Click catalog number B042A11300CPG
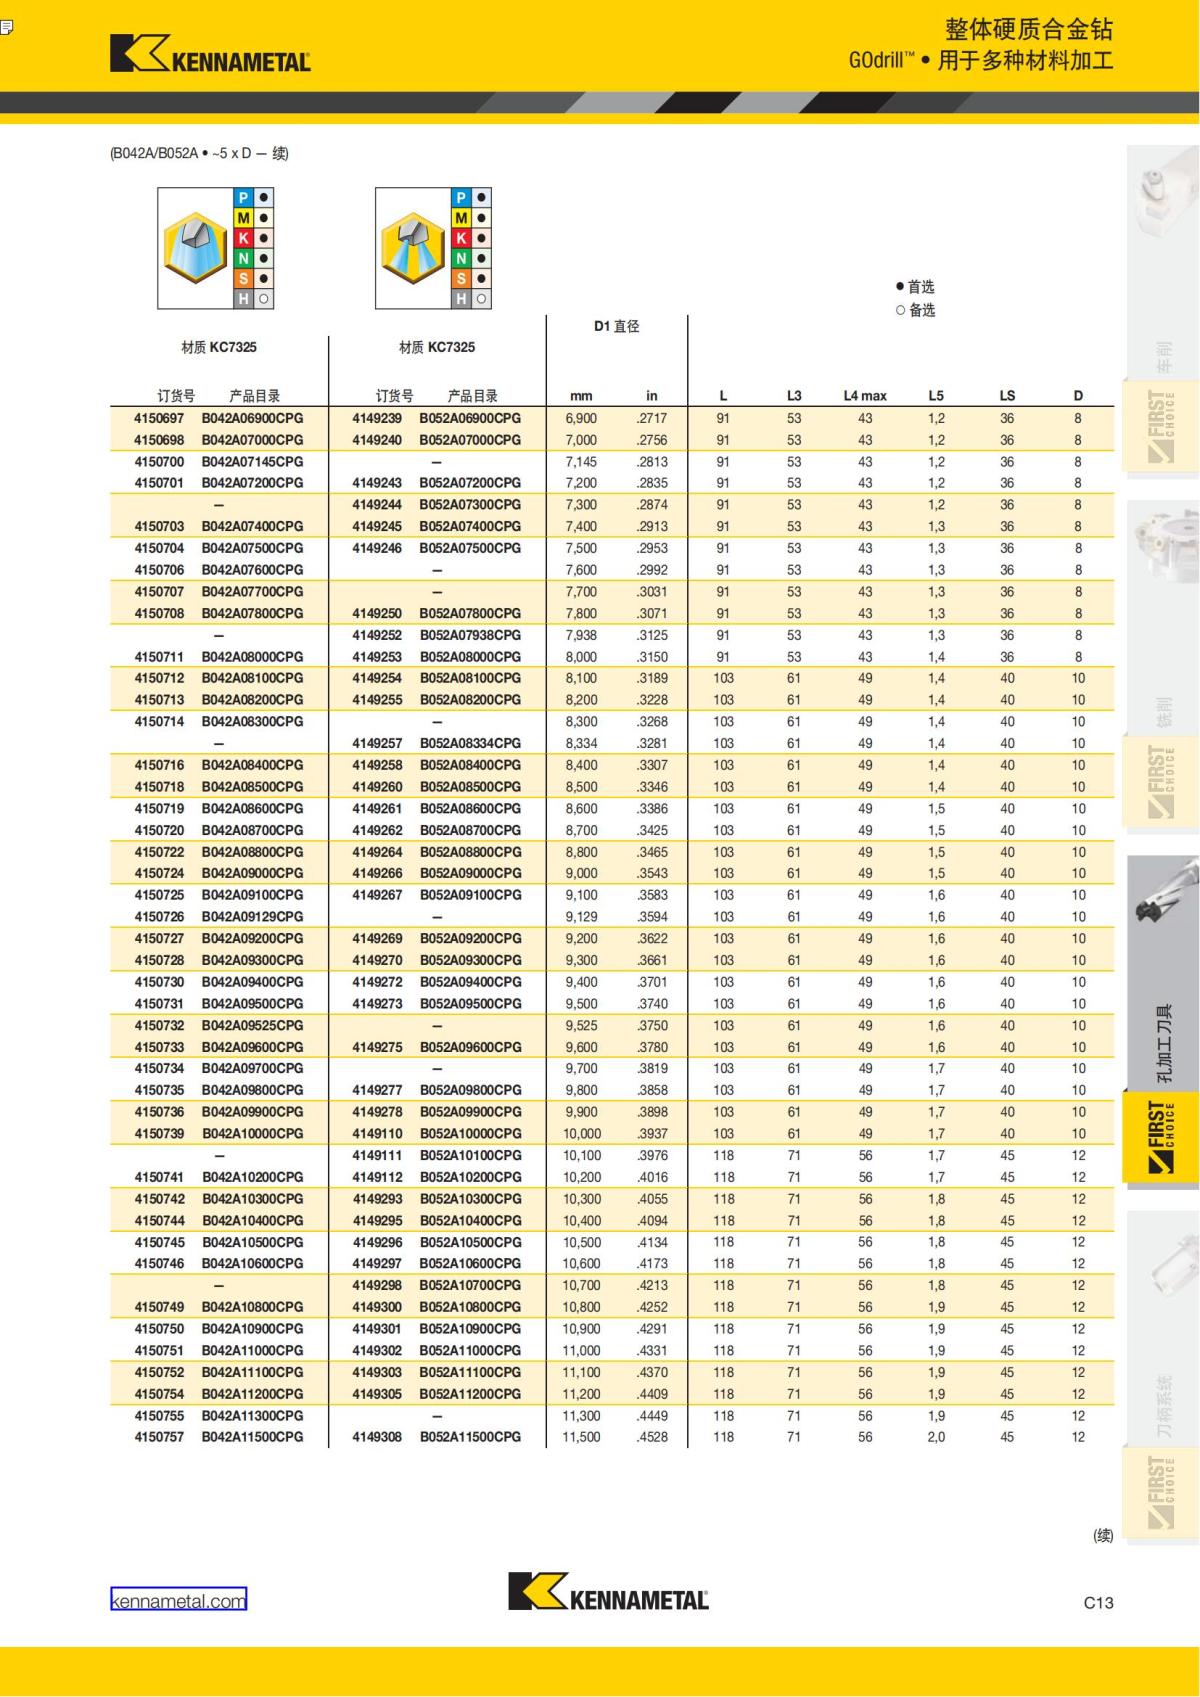The image size is (1200, 1697). (252, 1416)
